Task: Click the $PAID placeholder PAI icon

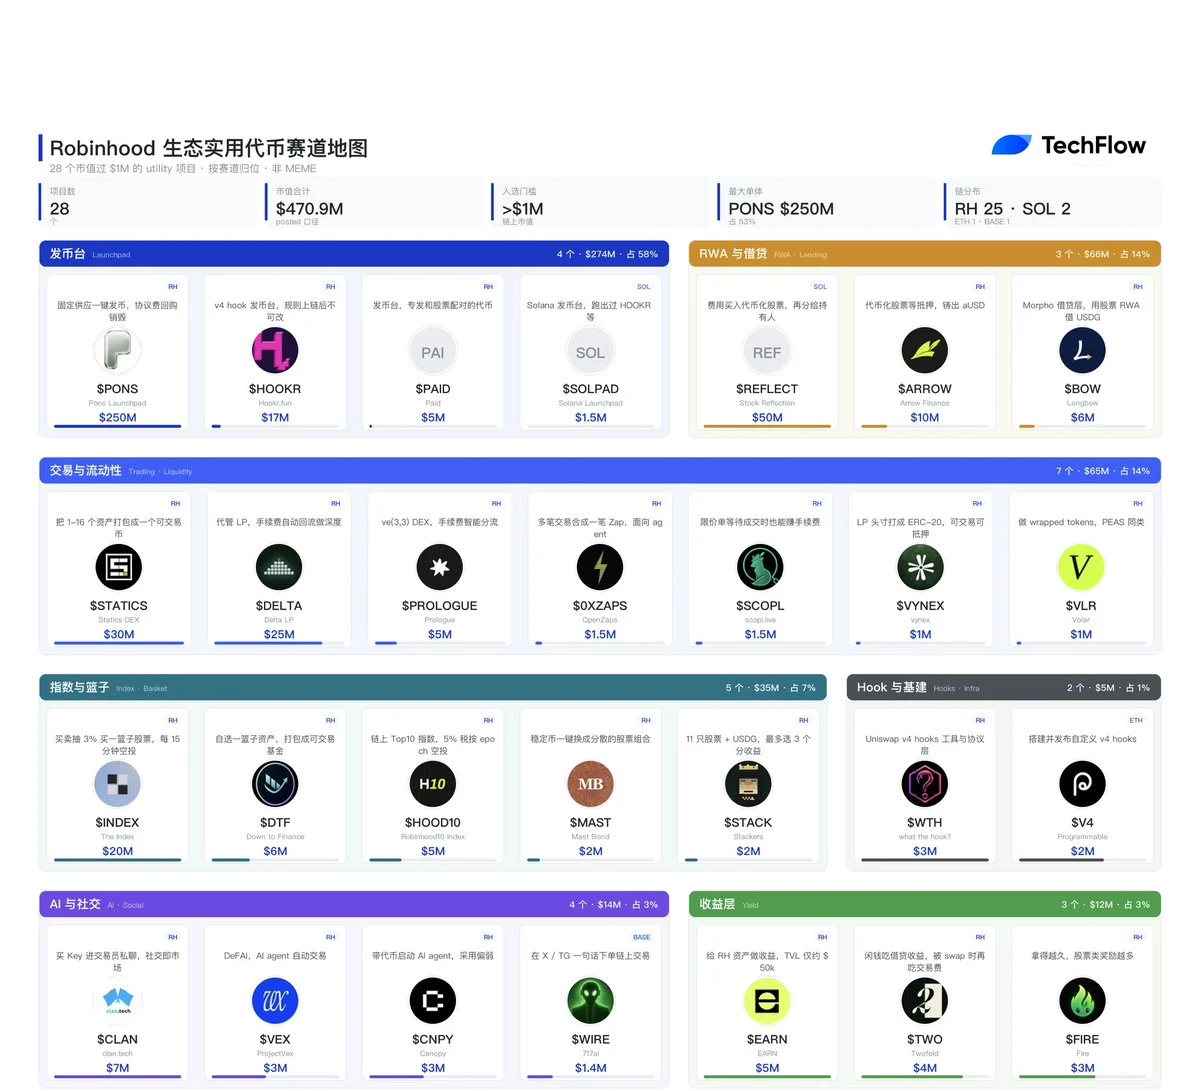Action: pos(433,352)
